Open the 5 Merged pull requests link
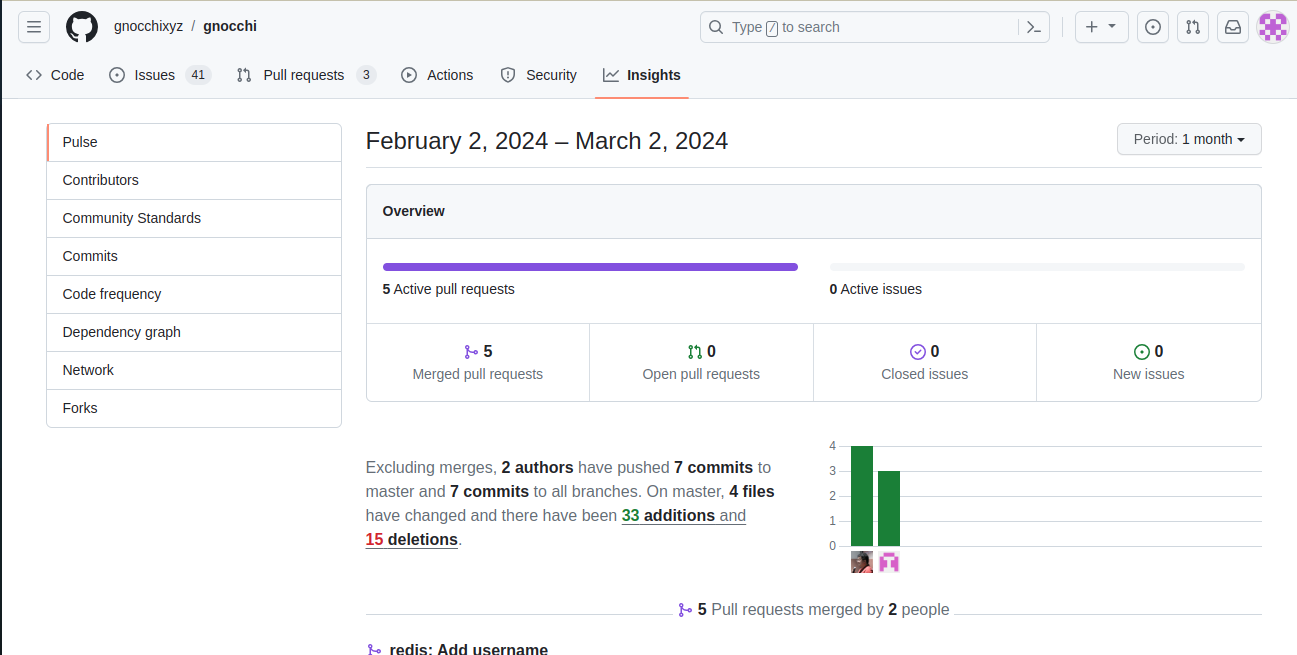 pos(478,362)
